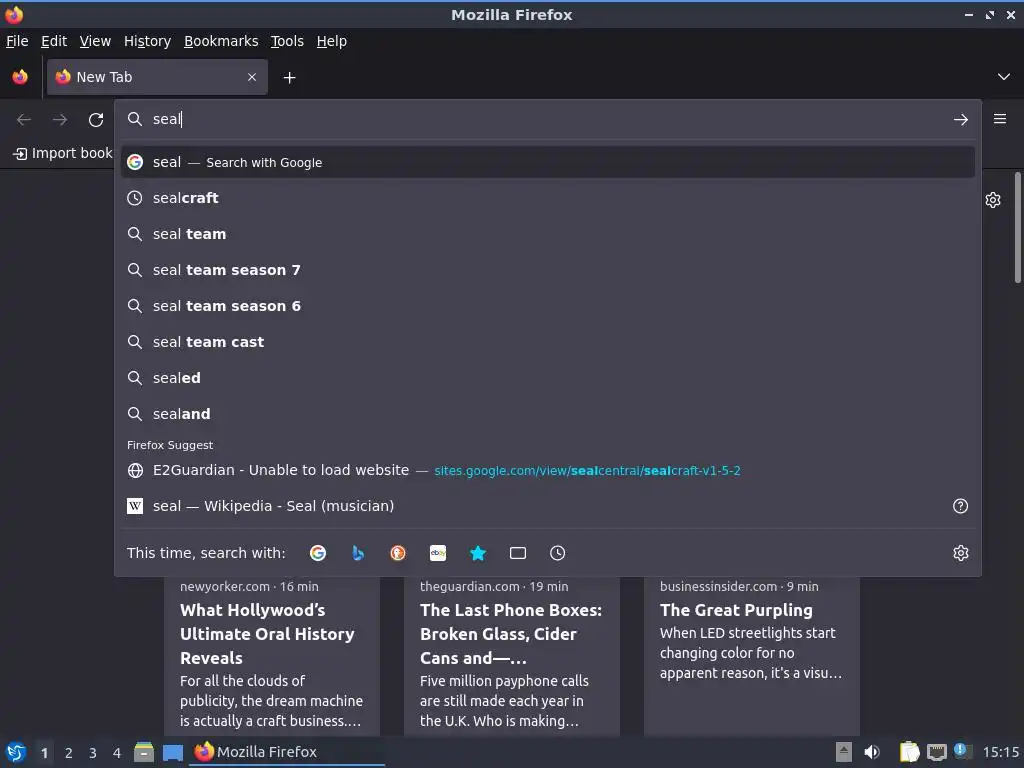The width and height of the screenshot is (1024, 768).
Task: Go back one page
Action: click(24, 120)
